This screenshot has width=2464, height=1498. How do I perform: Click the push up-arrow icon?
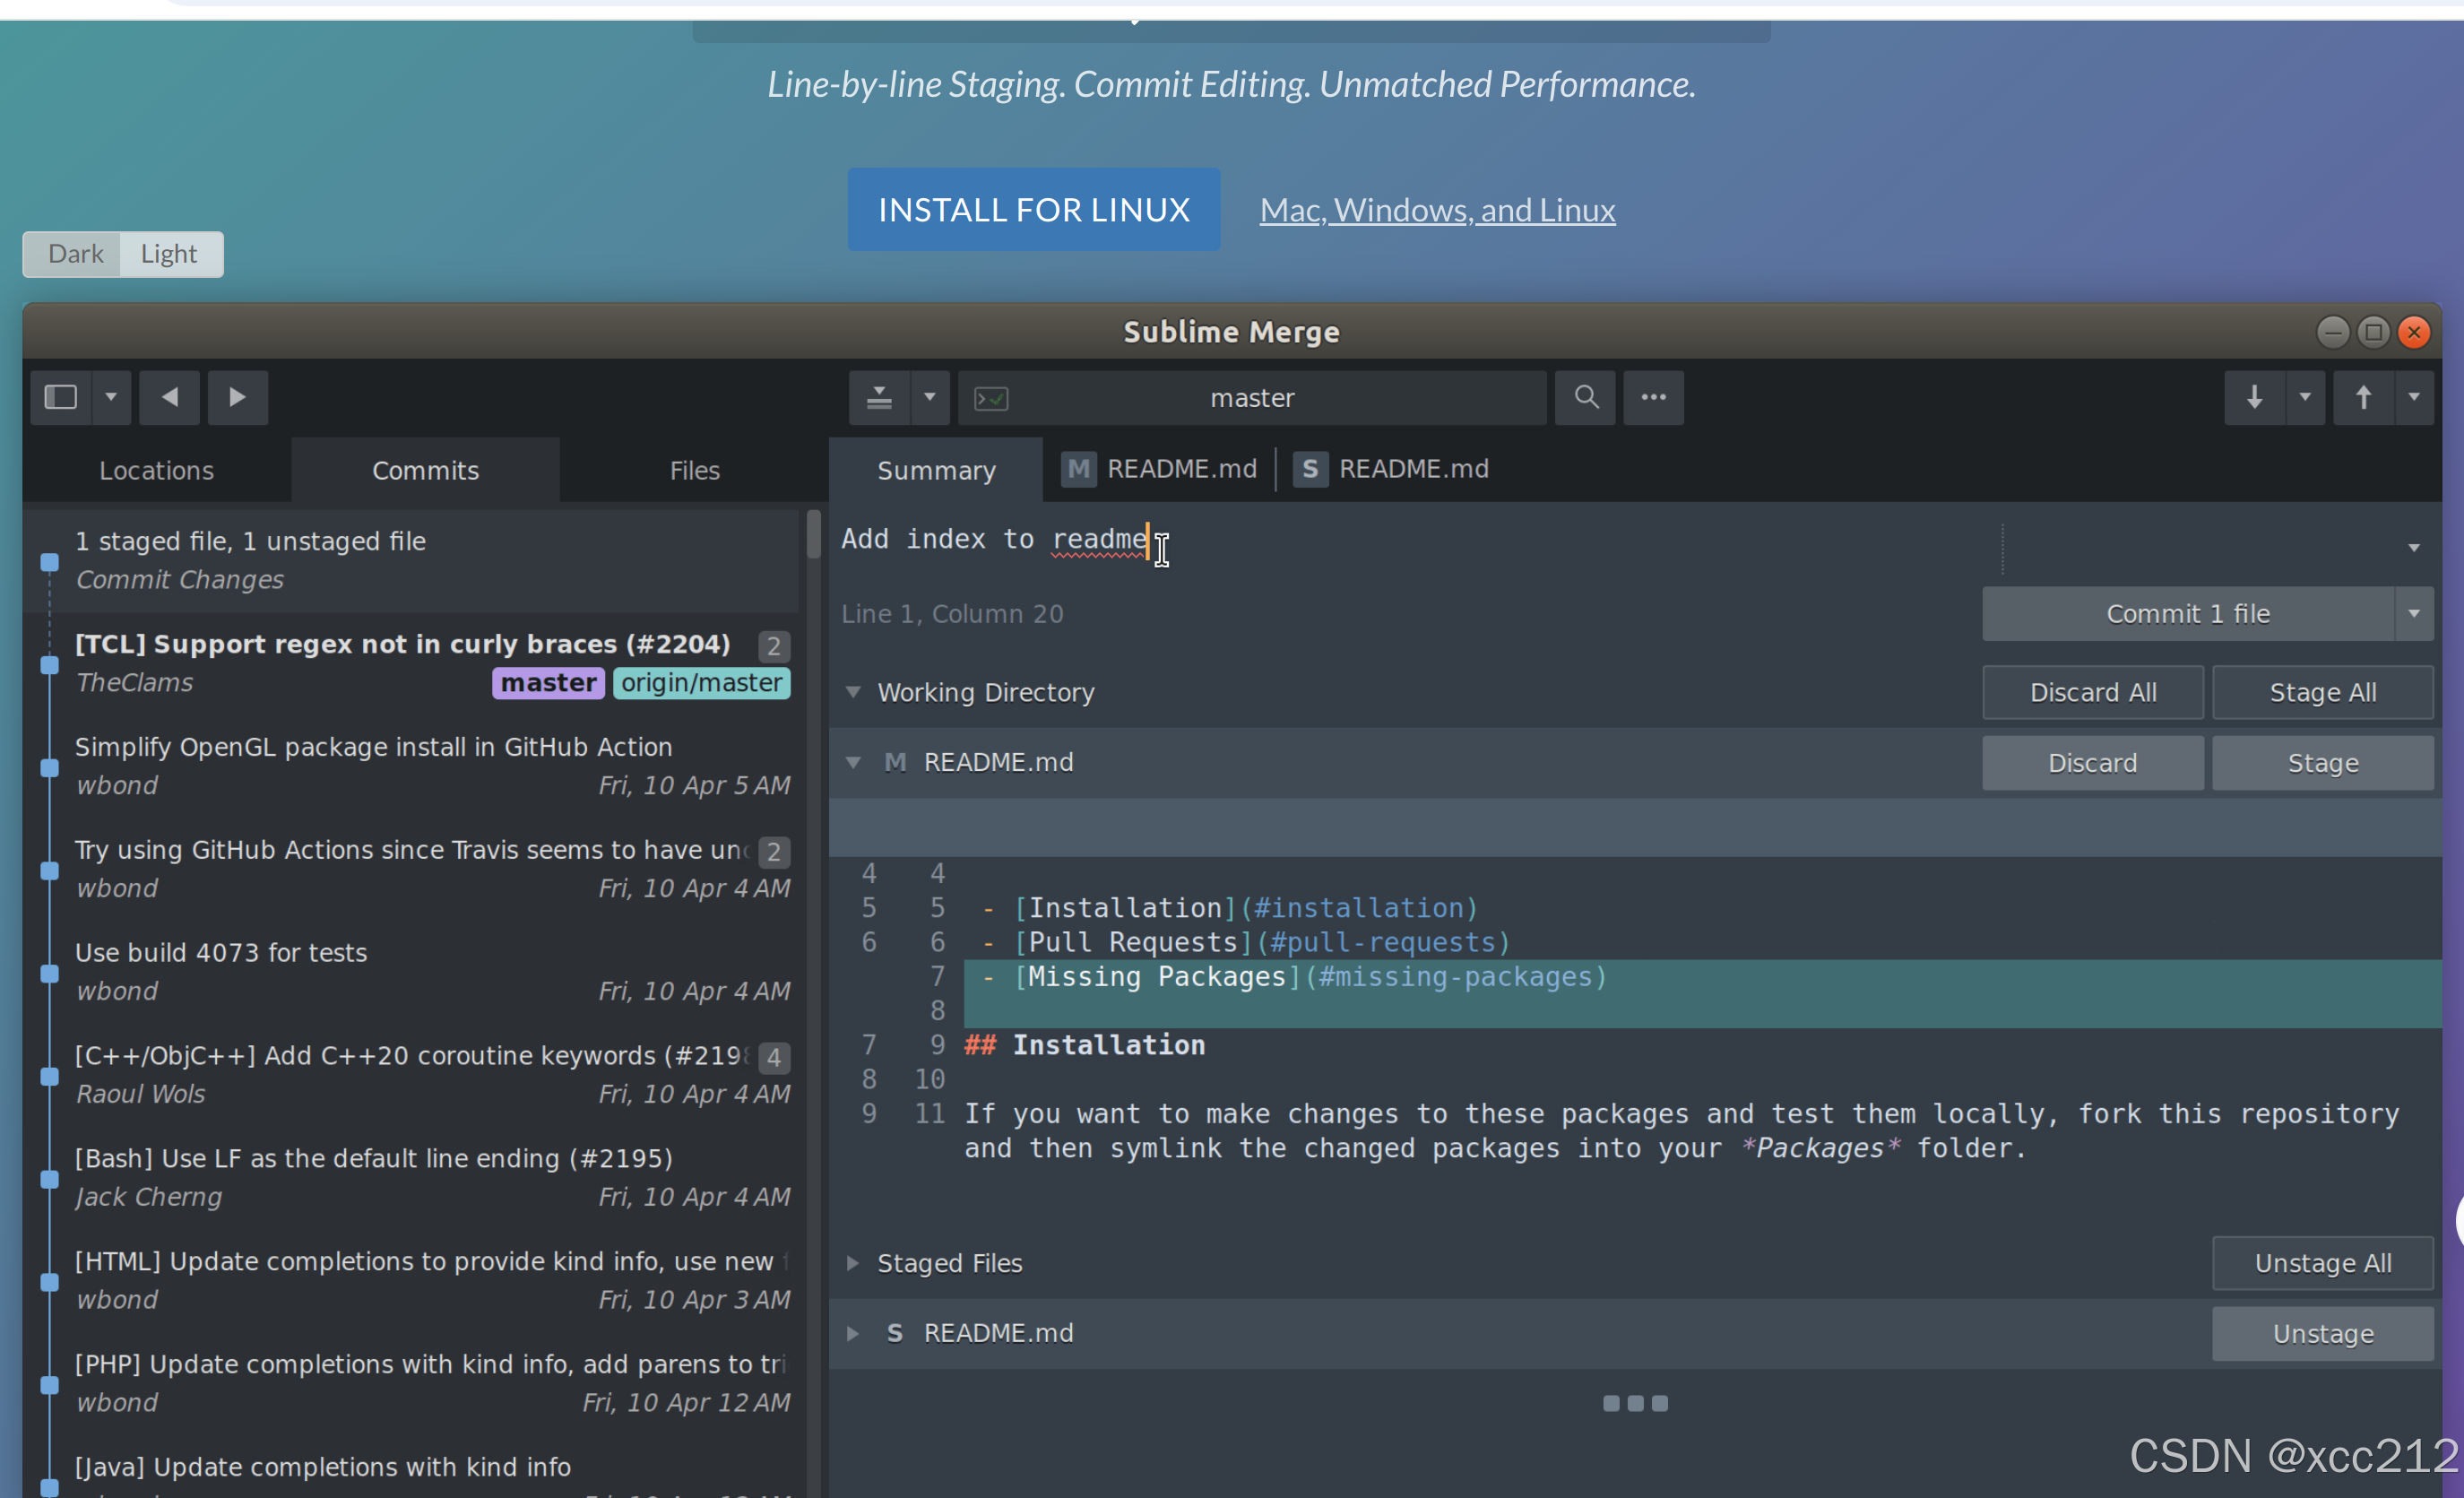click(2363, 397)
